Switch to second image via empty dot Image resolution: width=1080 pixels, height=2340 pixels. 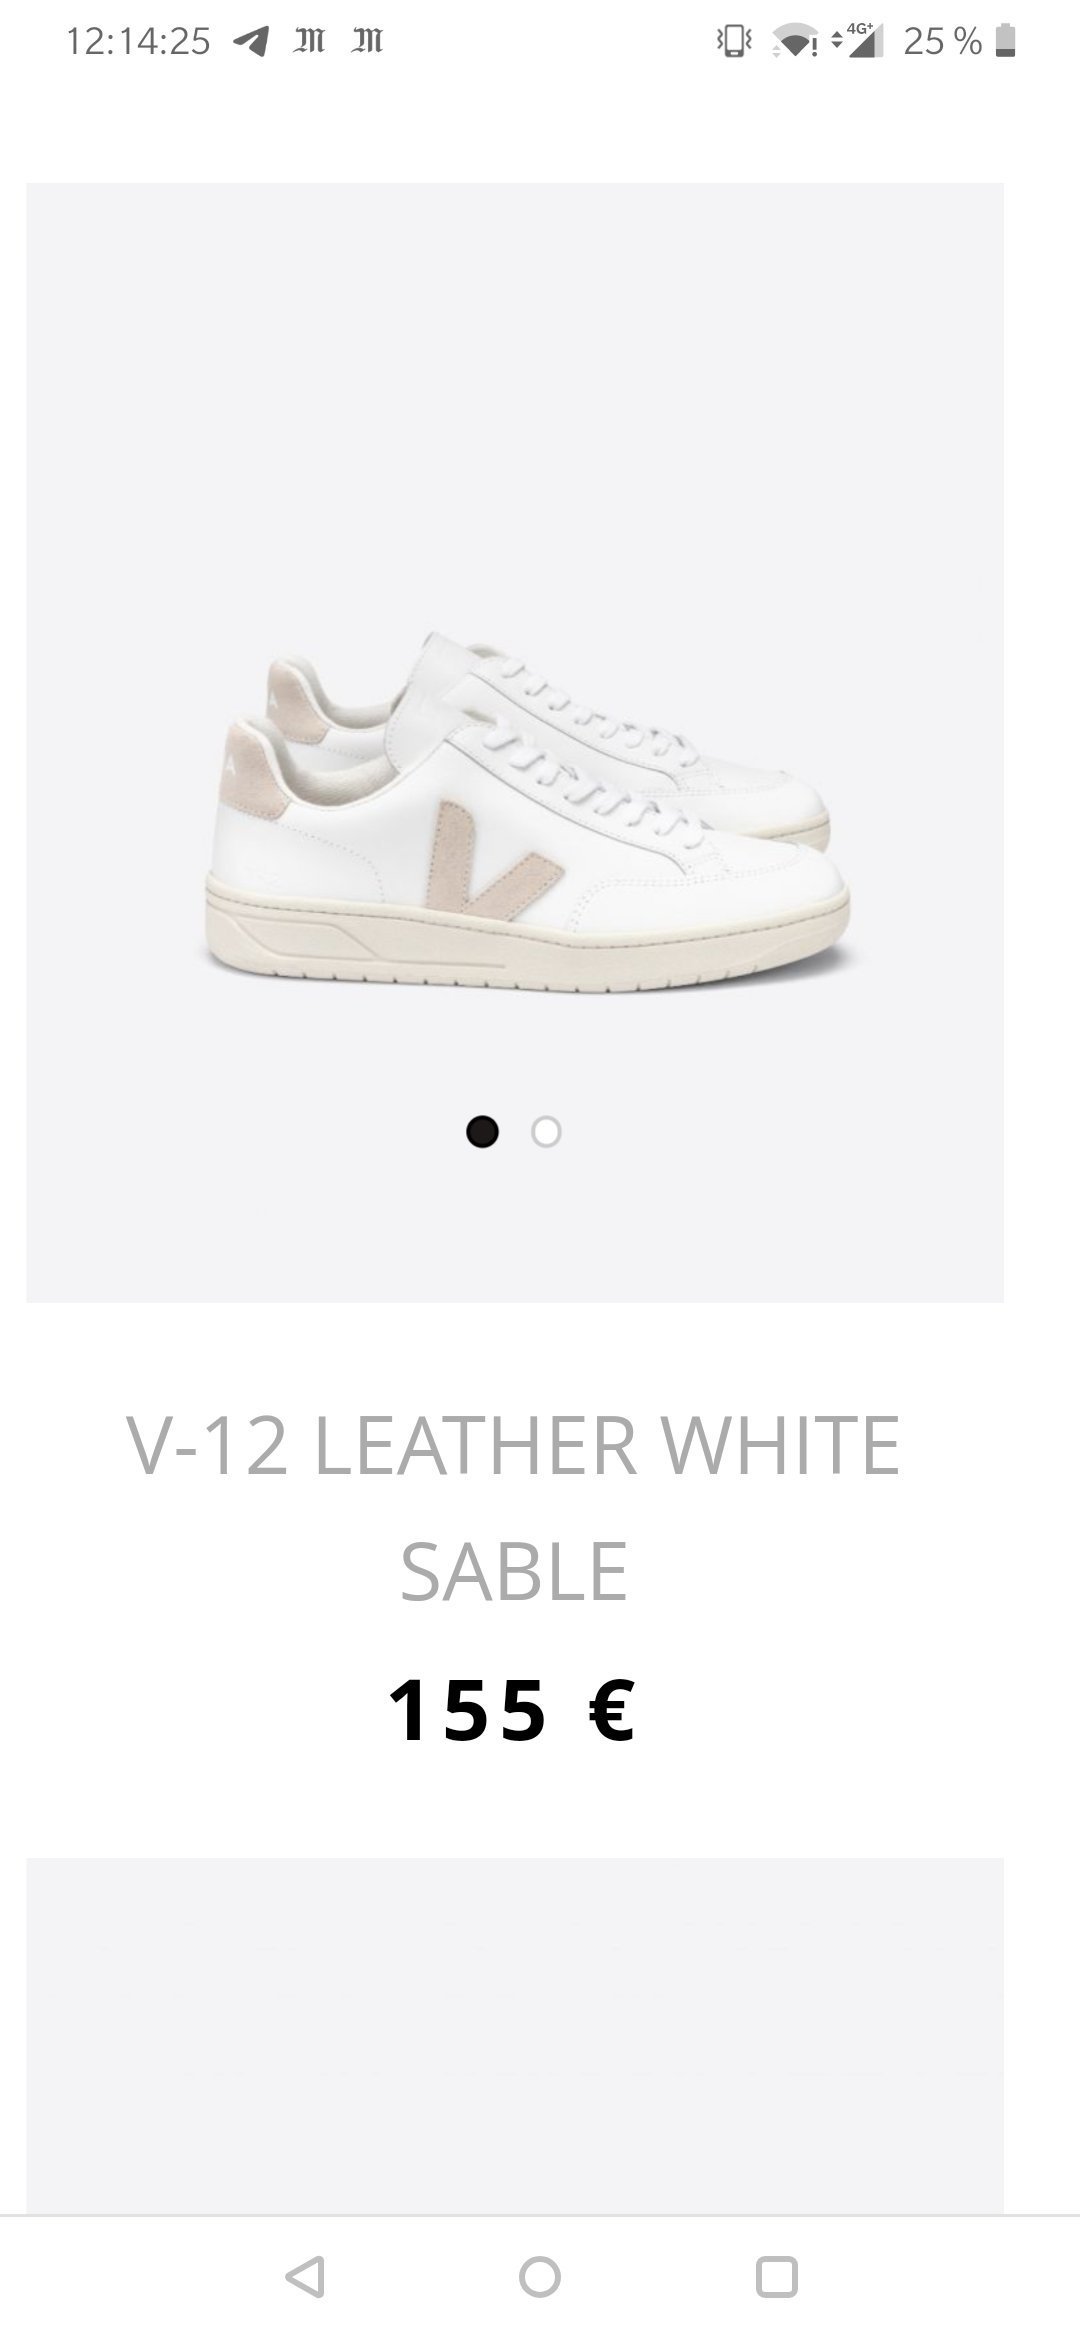[x=546, y=1132]
